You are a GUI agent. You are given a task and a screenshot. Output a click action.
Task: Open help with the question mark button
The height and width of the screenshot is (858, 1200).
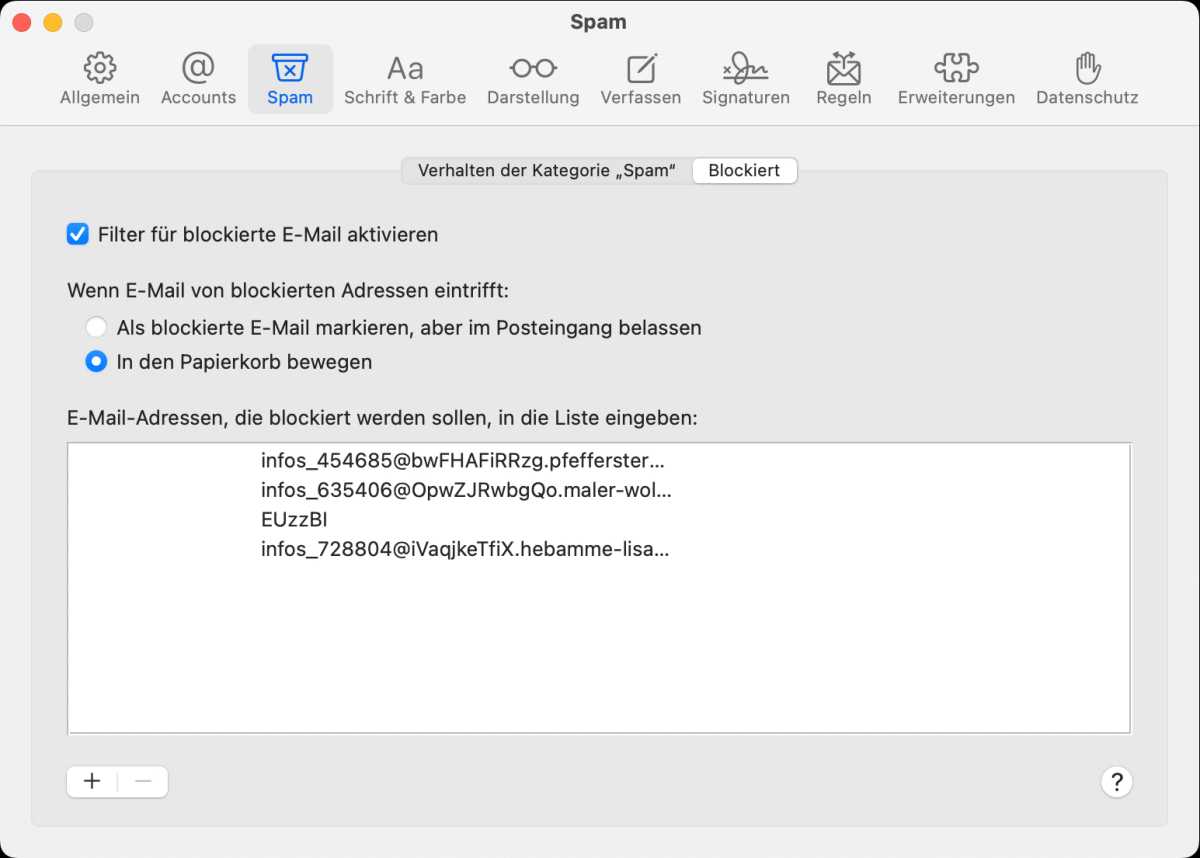click(x=1116, y=782)
